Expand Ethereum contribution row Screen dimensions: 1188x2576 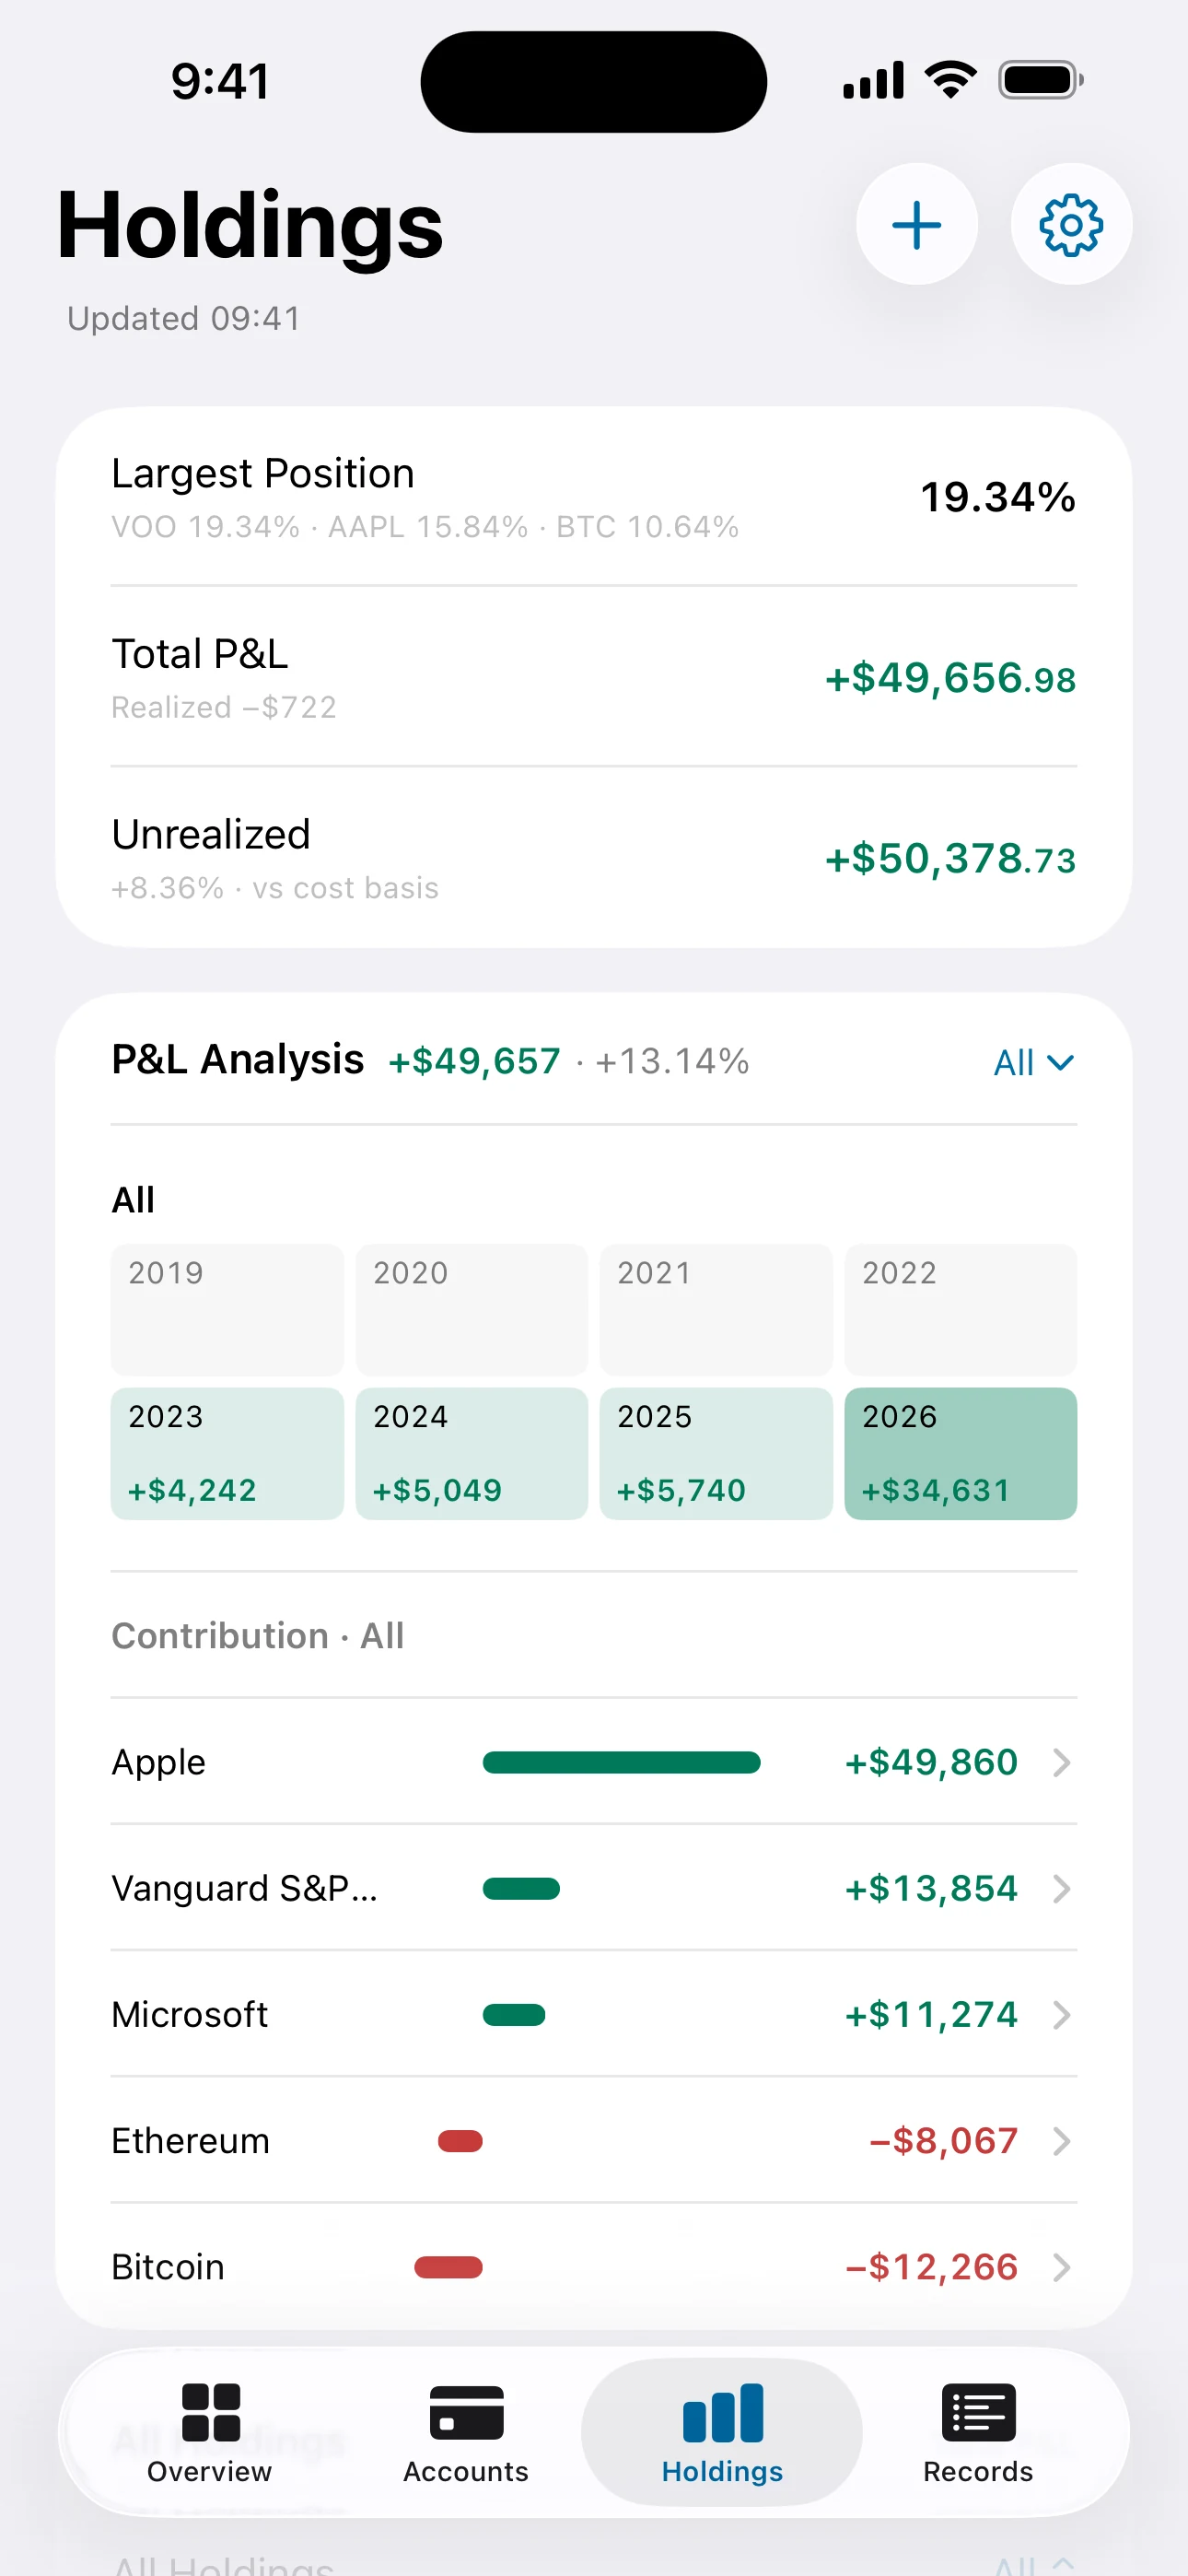tap(594, 2140)
